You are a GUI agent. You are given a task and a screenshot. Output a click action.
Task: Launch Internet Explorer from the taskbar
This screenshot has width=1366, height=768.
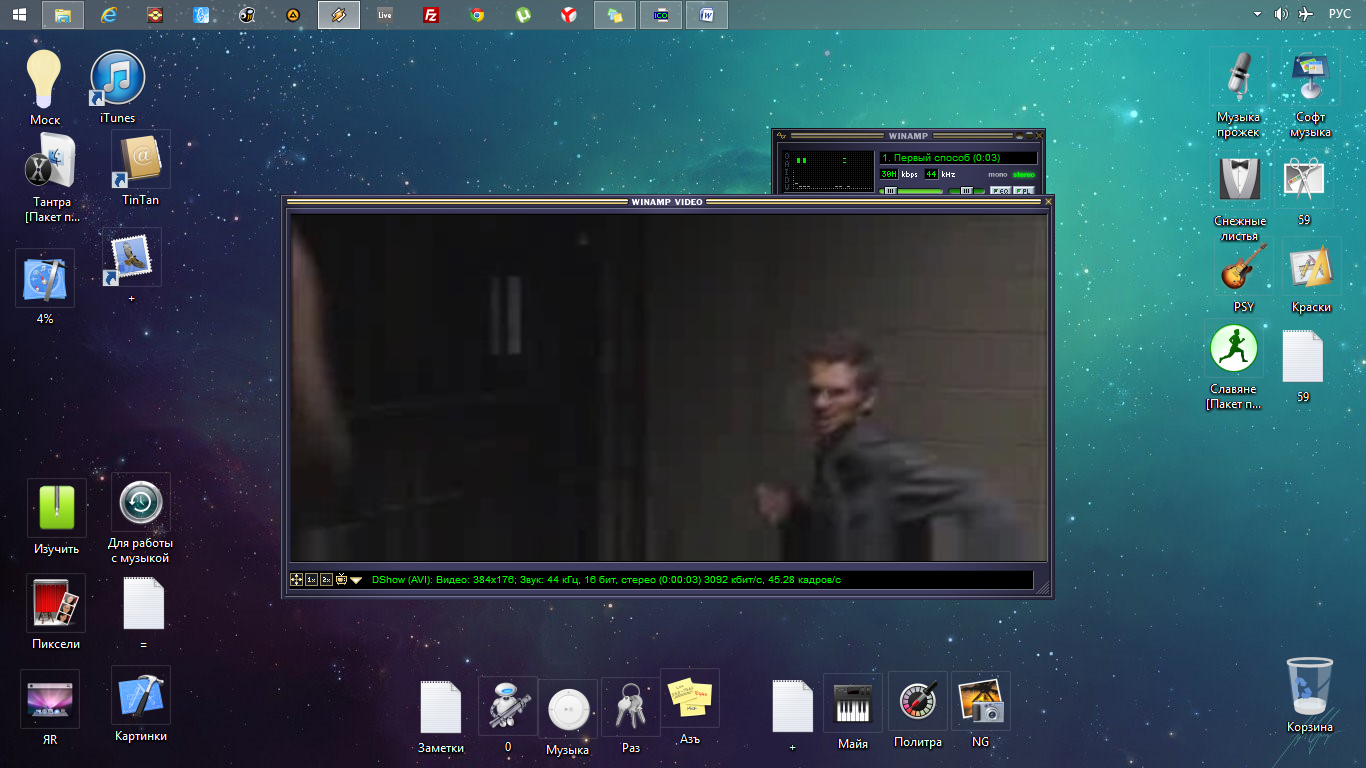pos(109,15)
